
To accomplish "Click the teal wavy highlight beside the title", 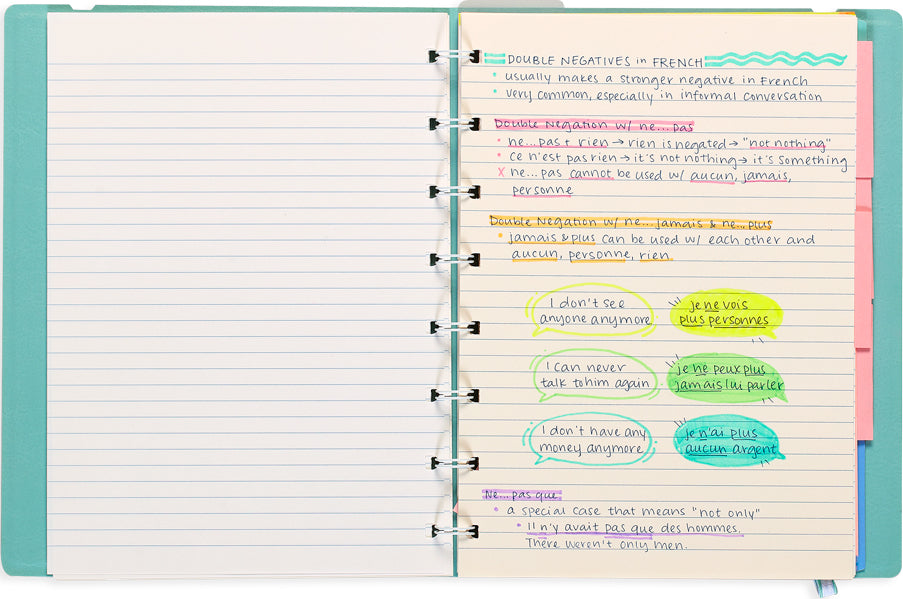I will [x=775, y=60].
